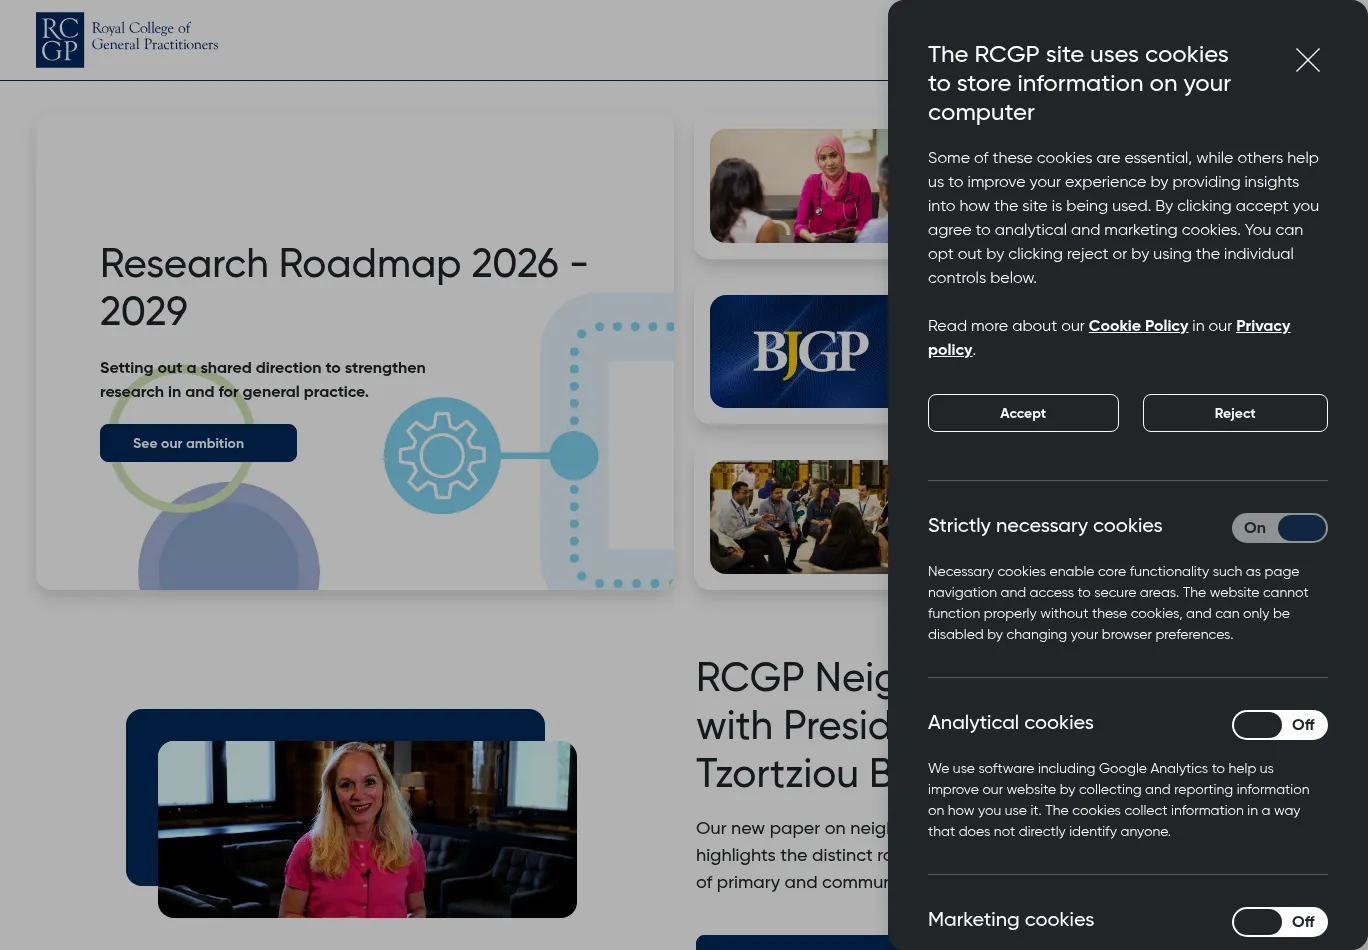Turn on the Marketing cookies switch
The image size is (1368, 950).
coord(1279,922)
